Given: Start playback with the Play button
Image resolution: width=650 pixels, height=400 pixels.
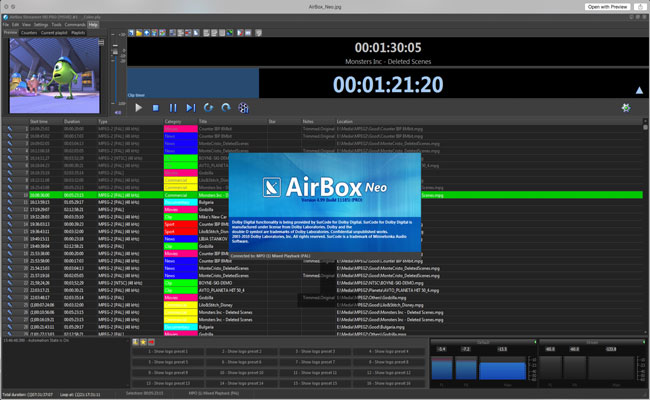Looking at the screenshot, I should click(x=138, y=108).
